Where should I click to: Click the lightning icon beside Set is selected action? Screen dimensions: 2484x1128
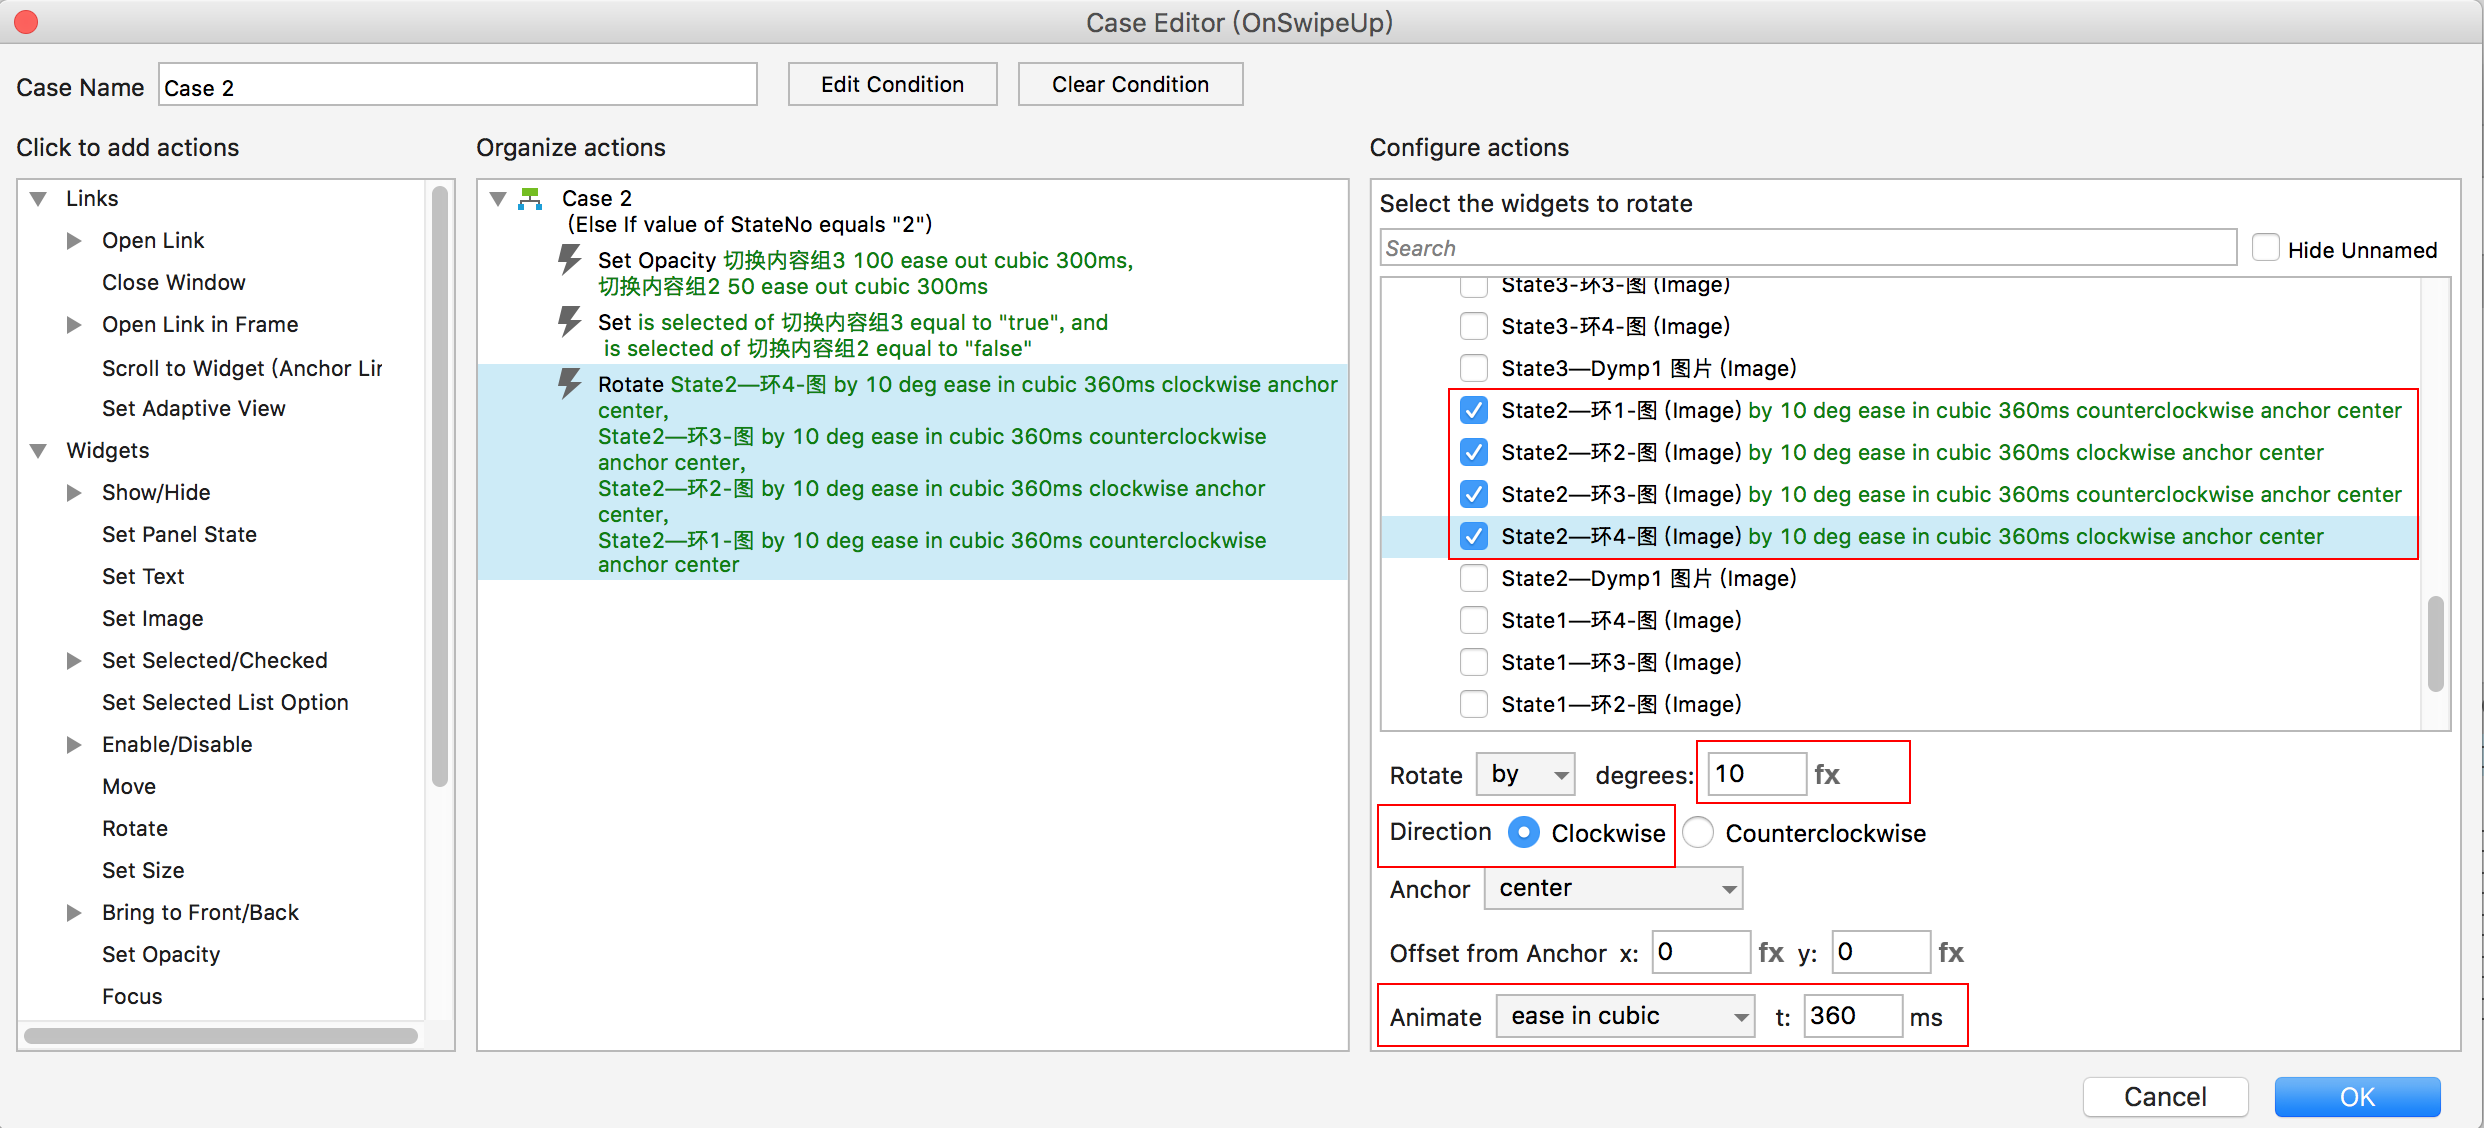[569, 322]
